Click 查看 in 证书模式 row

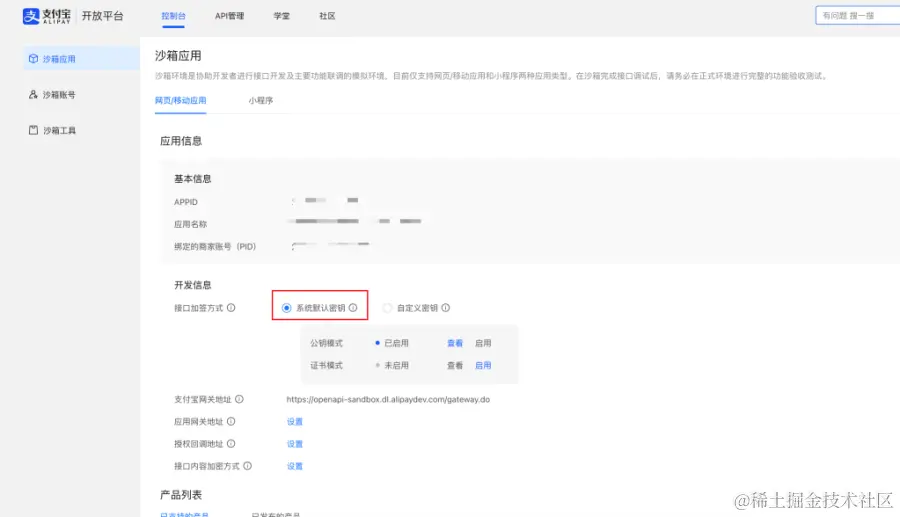[455, 366]
